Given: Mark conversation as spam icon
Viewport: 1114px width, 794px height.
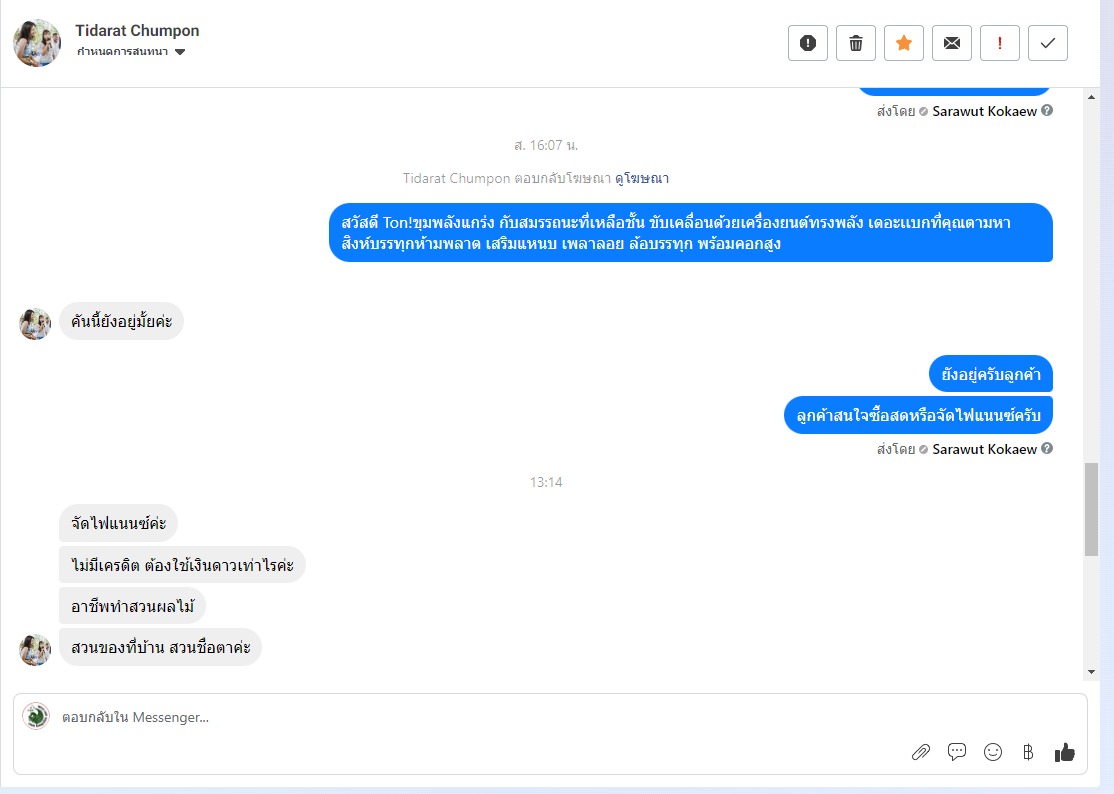Looking at the screenshot, I should pos(808,43).
